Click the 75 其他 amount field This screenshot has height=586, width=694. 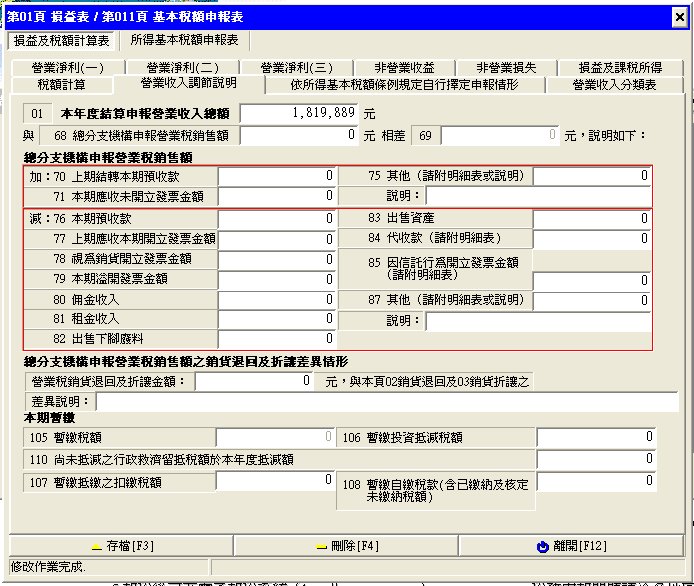(592, 176)
